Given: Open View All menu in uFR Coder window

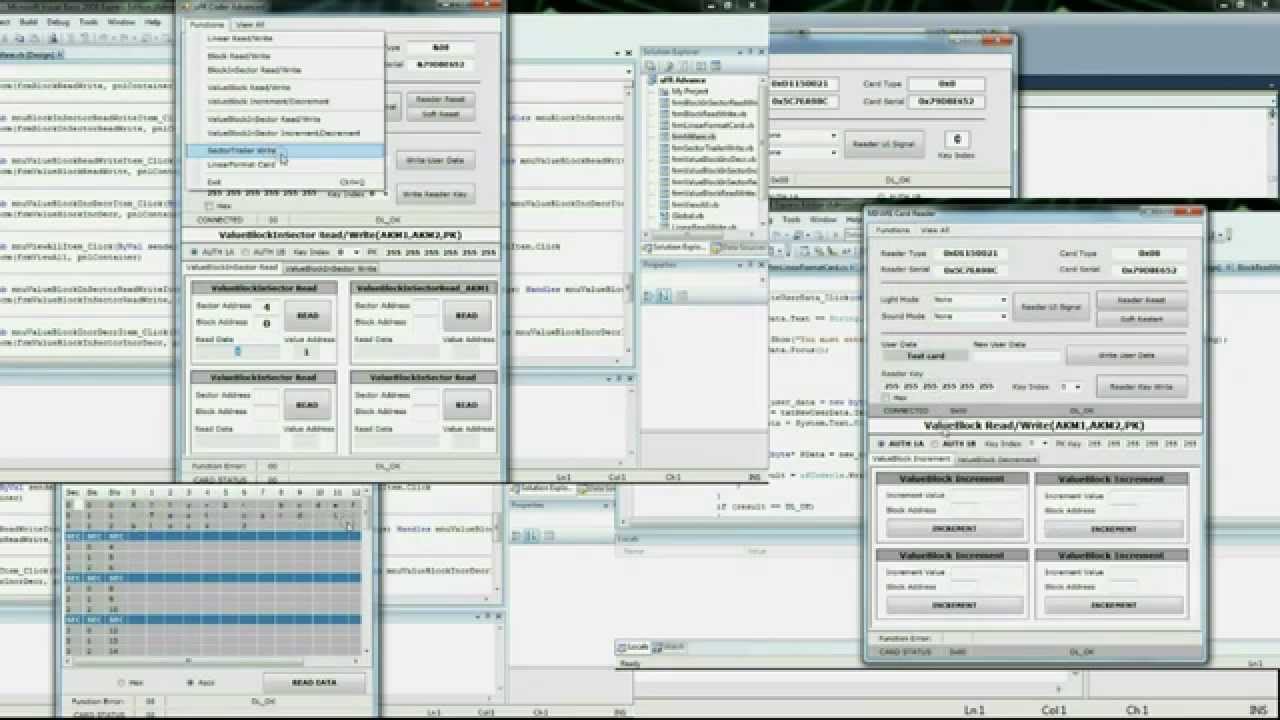Looking at the screenshot, I should (x=250, y=24).
